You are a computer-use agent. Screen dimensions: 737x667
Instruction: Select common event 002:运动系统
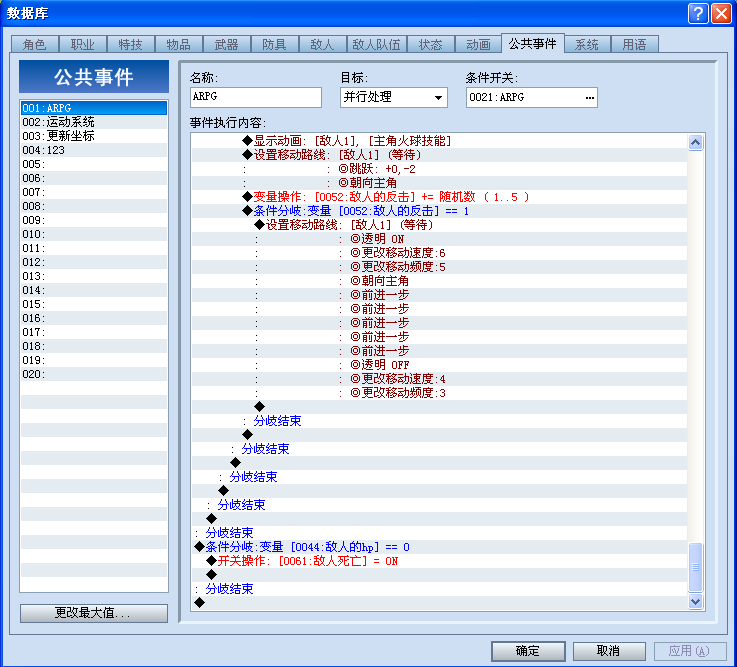coord(94,122)
